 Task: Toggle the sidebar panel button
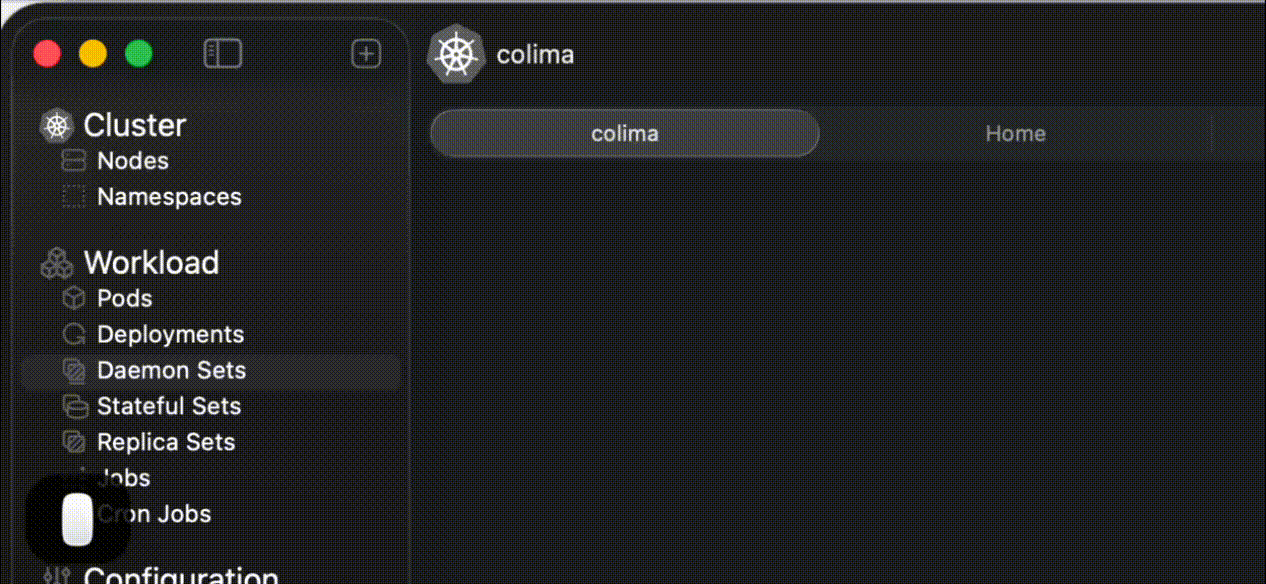coord(222,54)
